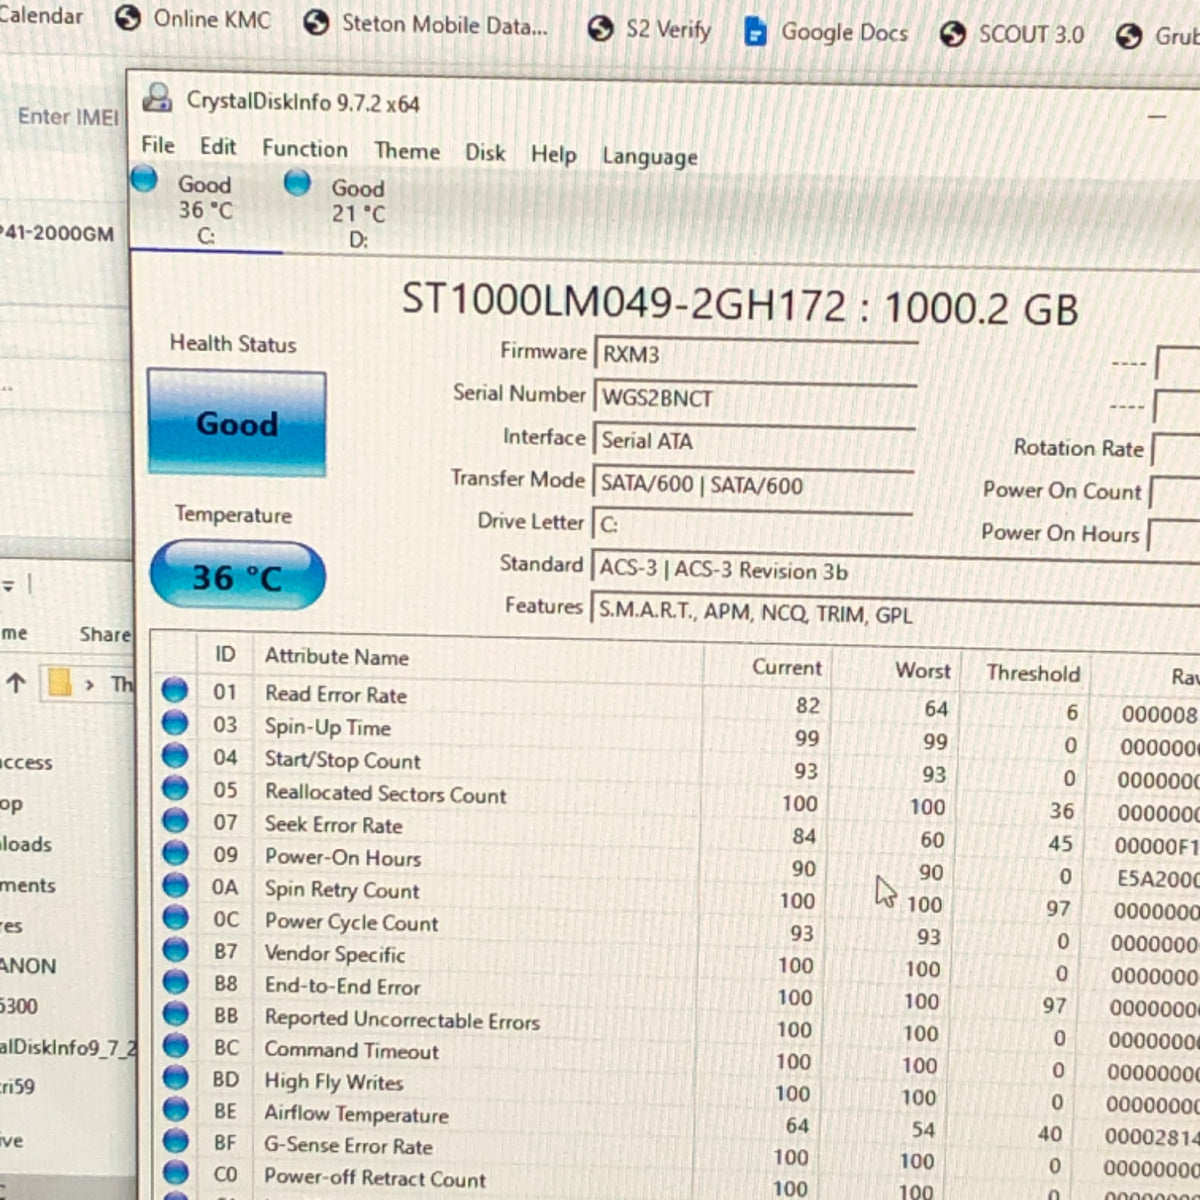1200x1200 pixels.
Task: Select the Read Error Rate attribute name
Action: pos(336,694)
